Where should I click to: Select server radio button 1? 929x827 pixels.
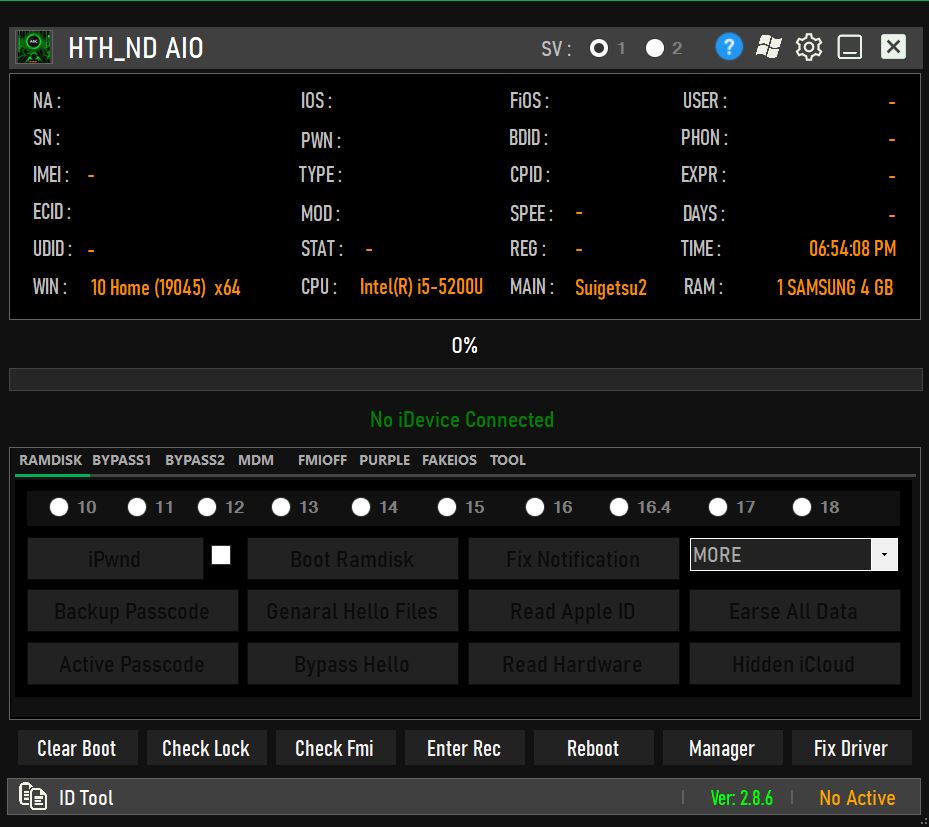pyautogui.click(x=598, y=48)
